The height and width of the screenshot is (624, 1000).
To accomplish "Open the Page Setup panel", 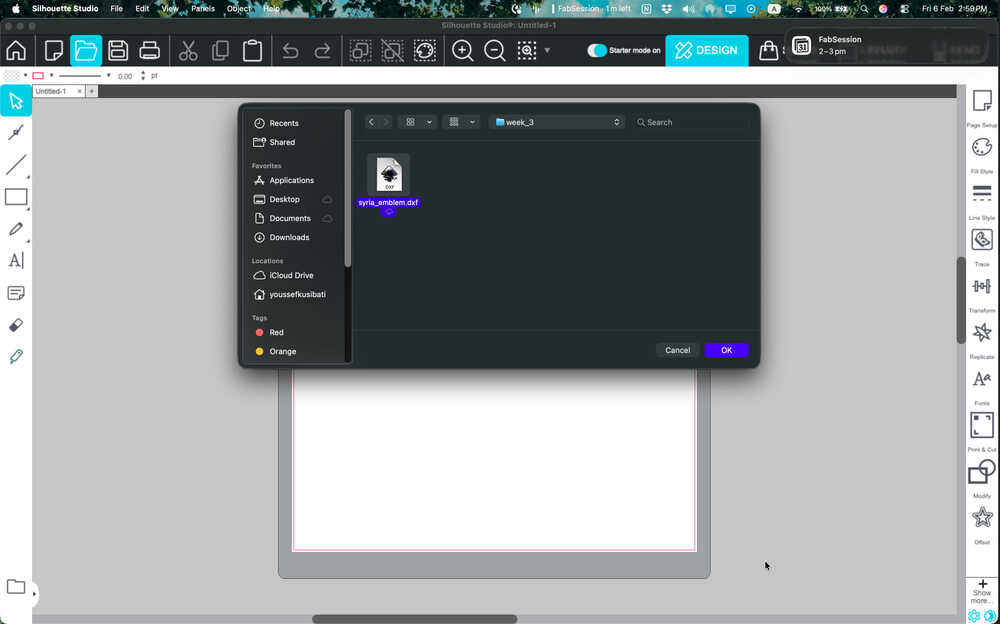I will (982, 101).
